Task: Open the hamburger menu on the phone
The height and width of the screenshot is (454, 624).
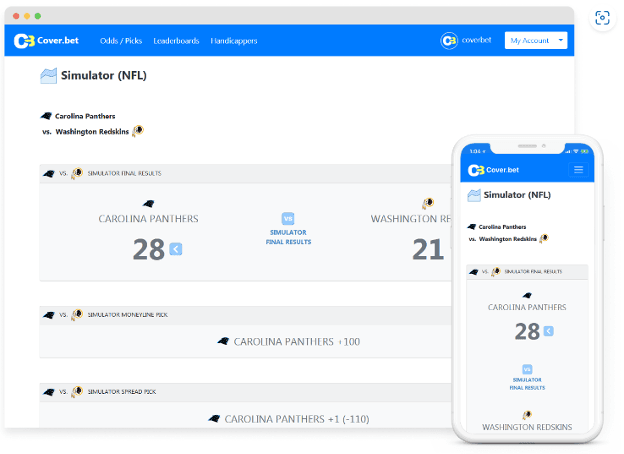Action: pos(579,170)
